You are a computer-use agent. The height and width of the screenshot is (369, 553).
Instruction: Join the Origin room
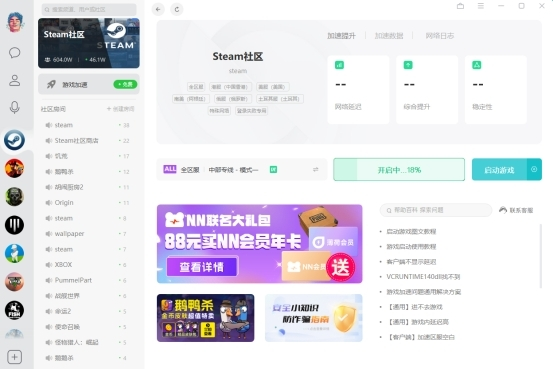(87, 202)
